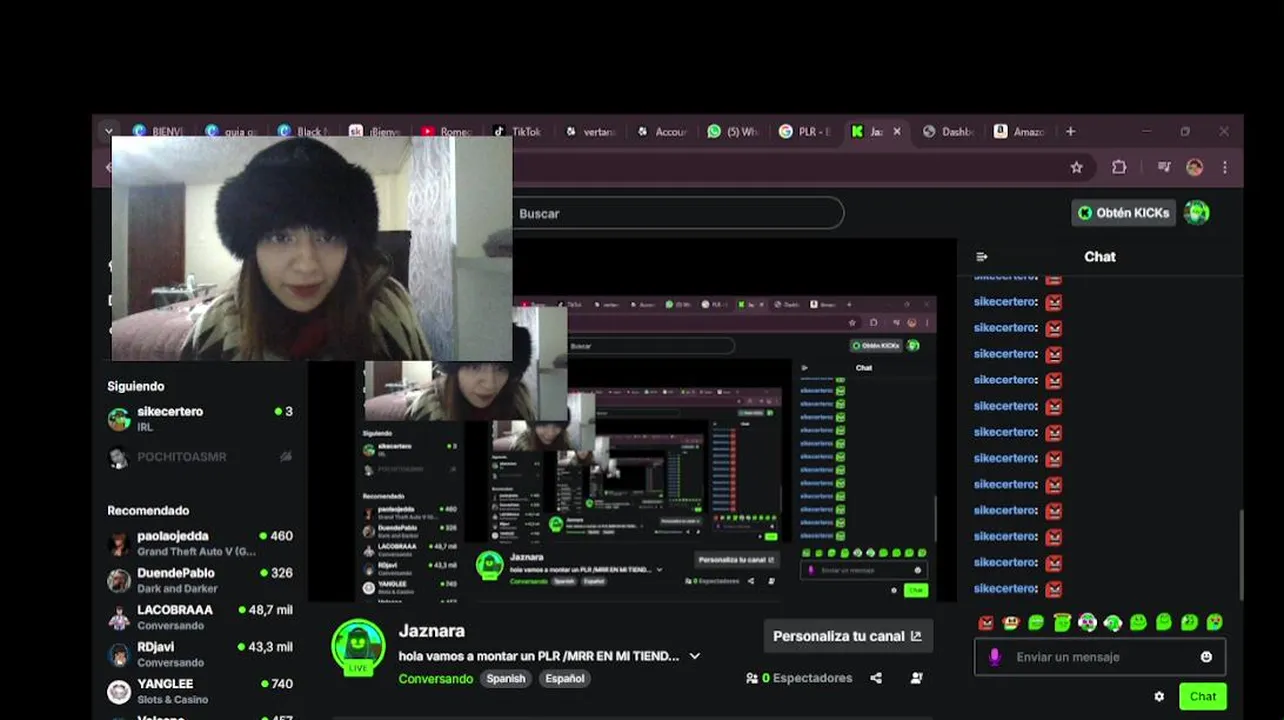This screenshot has width=1284, height=720.
Task: Click the chat panel scrollbar
Action: 1240,555
